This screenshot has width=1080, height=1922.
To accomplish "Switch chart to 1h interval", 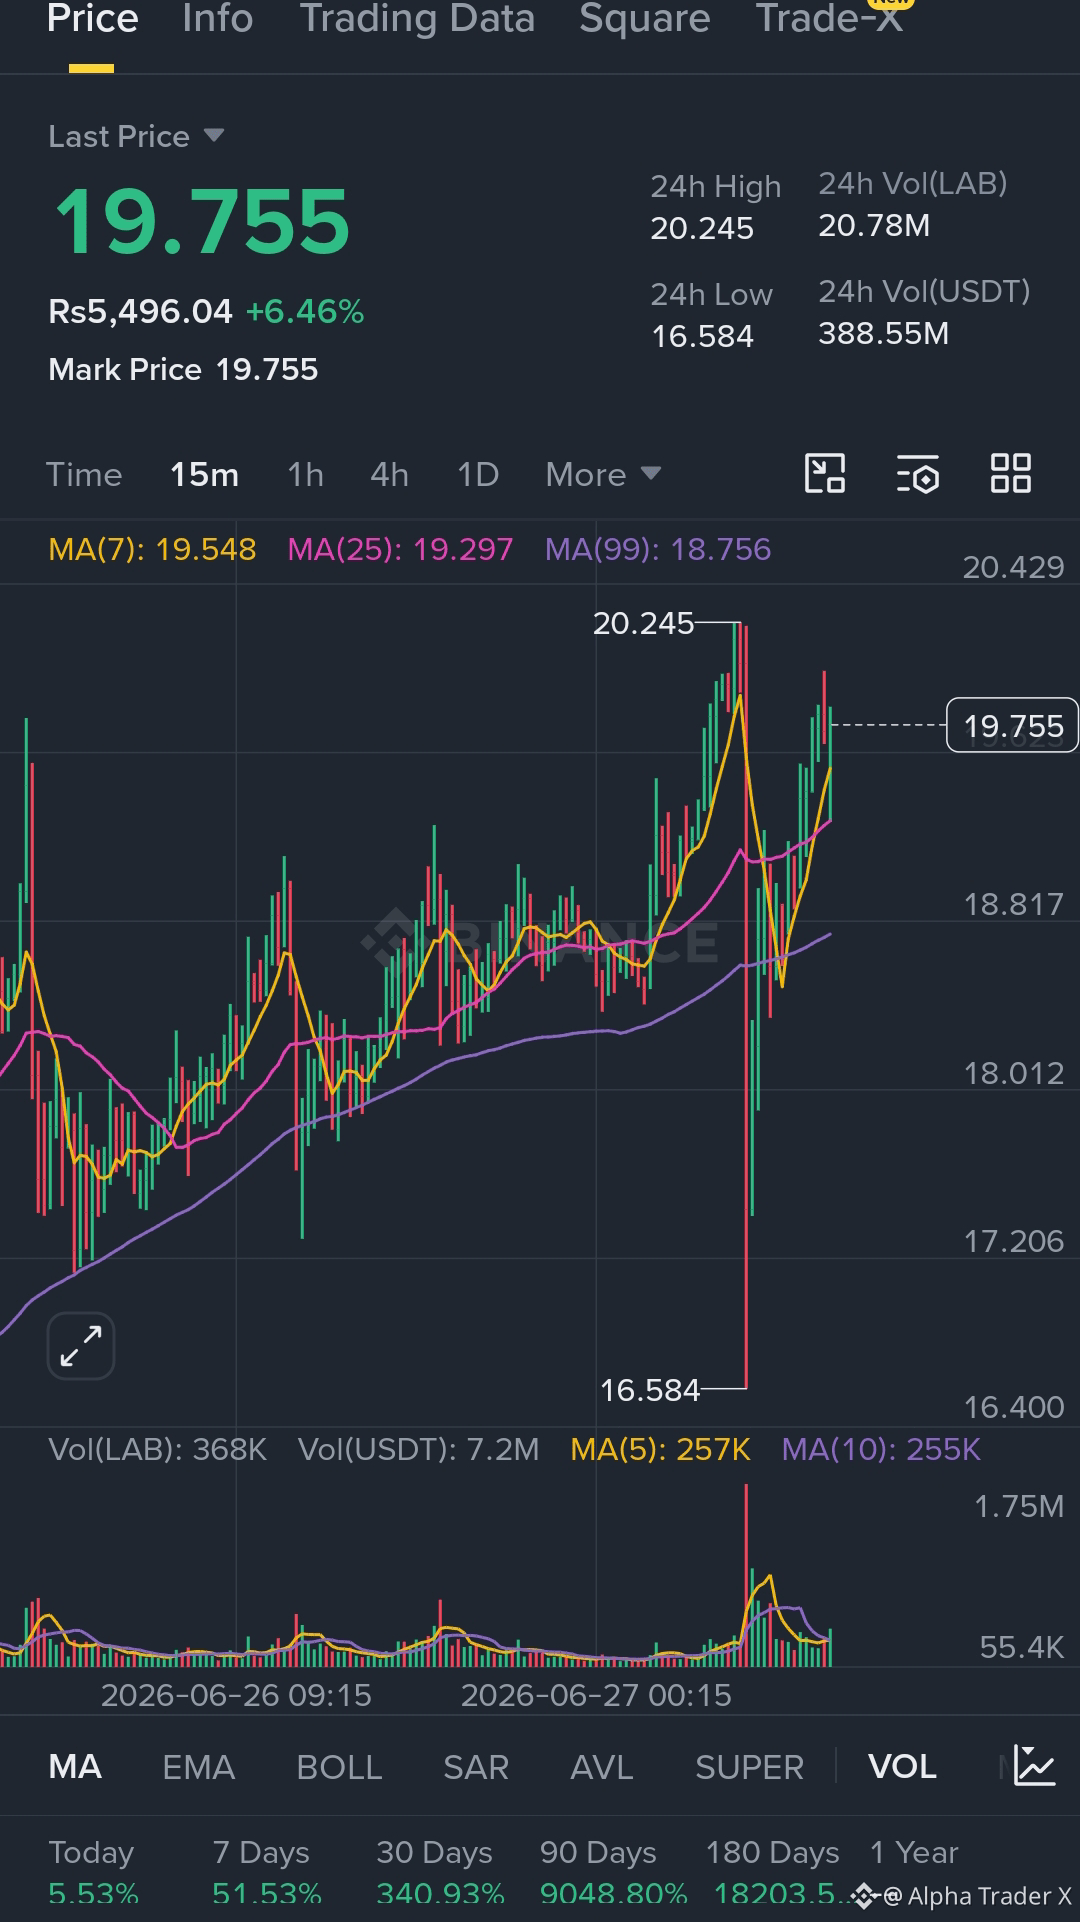I will (x=305, y=474).
